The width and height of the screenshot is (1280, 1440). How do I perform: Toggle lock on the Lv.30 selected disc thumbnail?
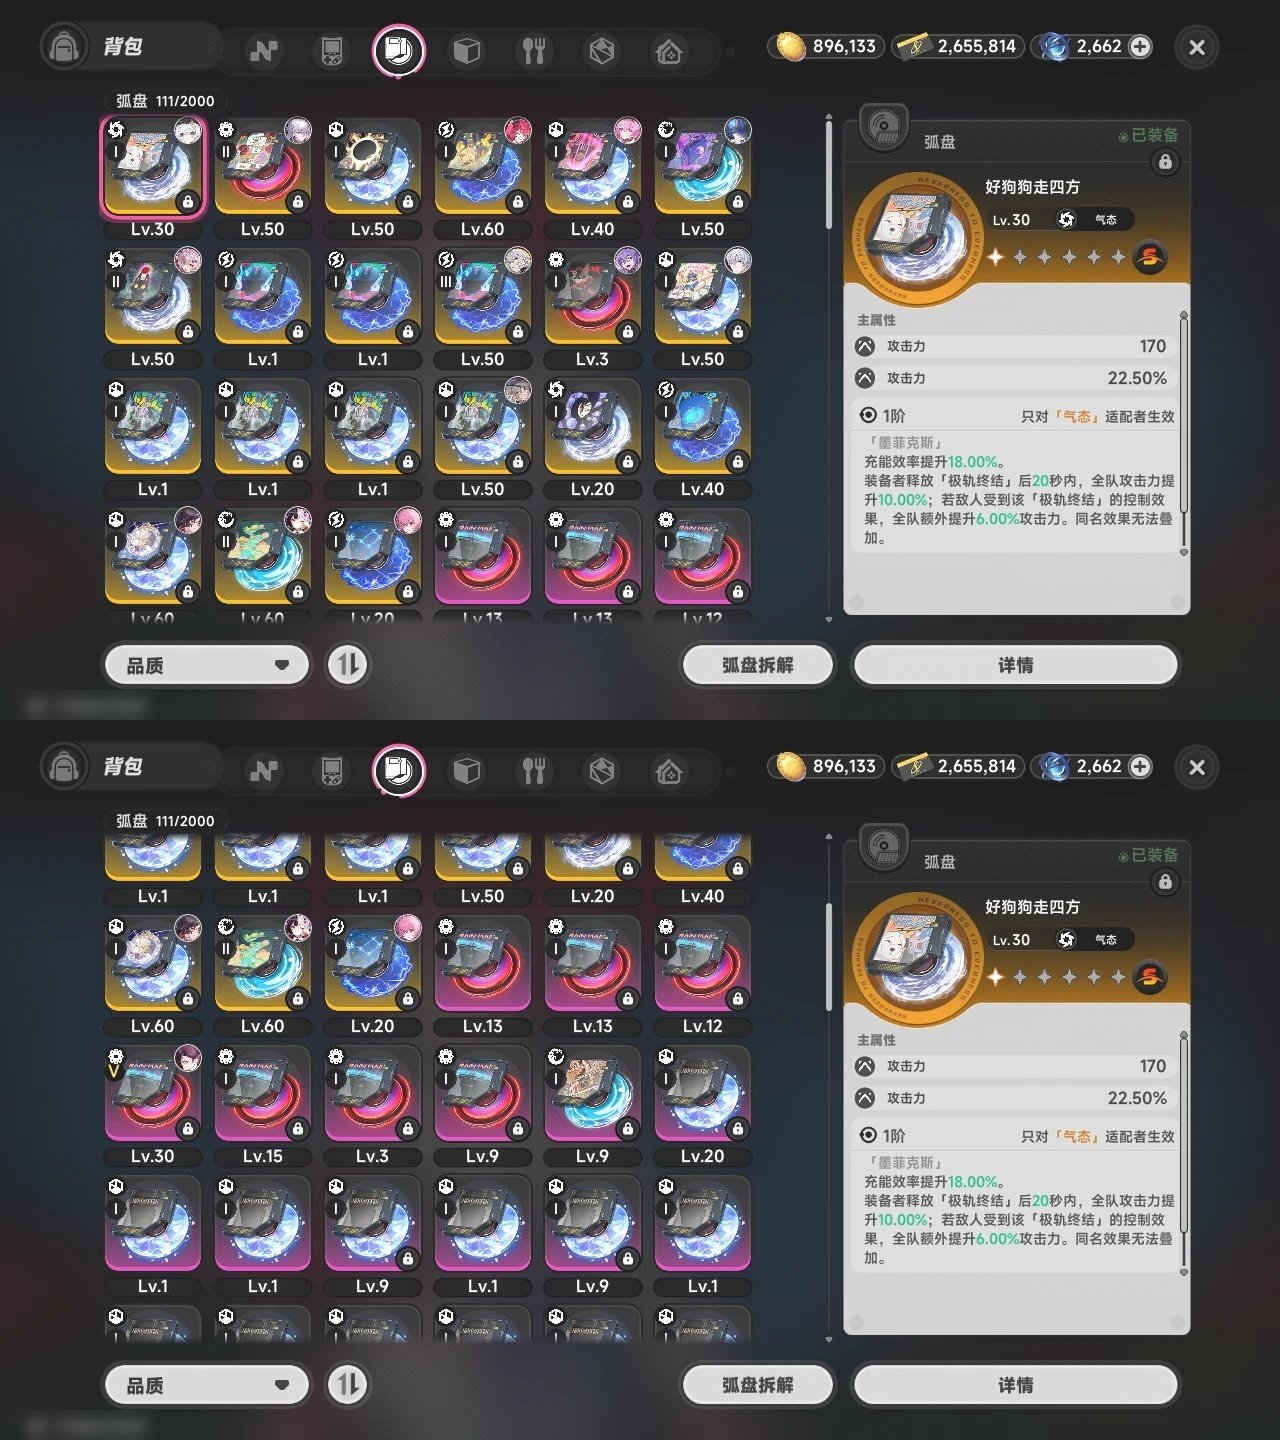[x=188, y=202]
